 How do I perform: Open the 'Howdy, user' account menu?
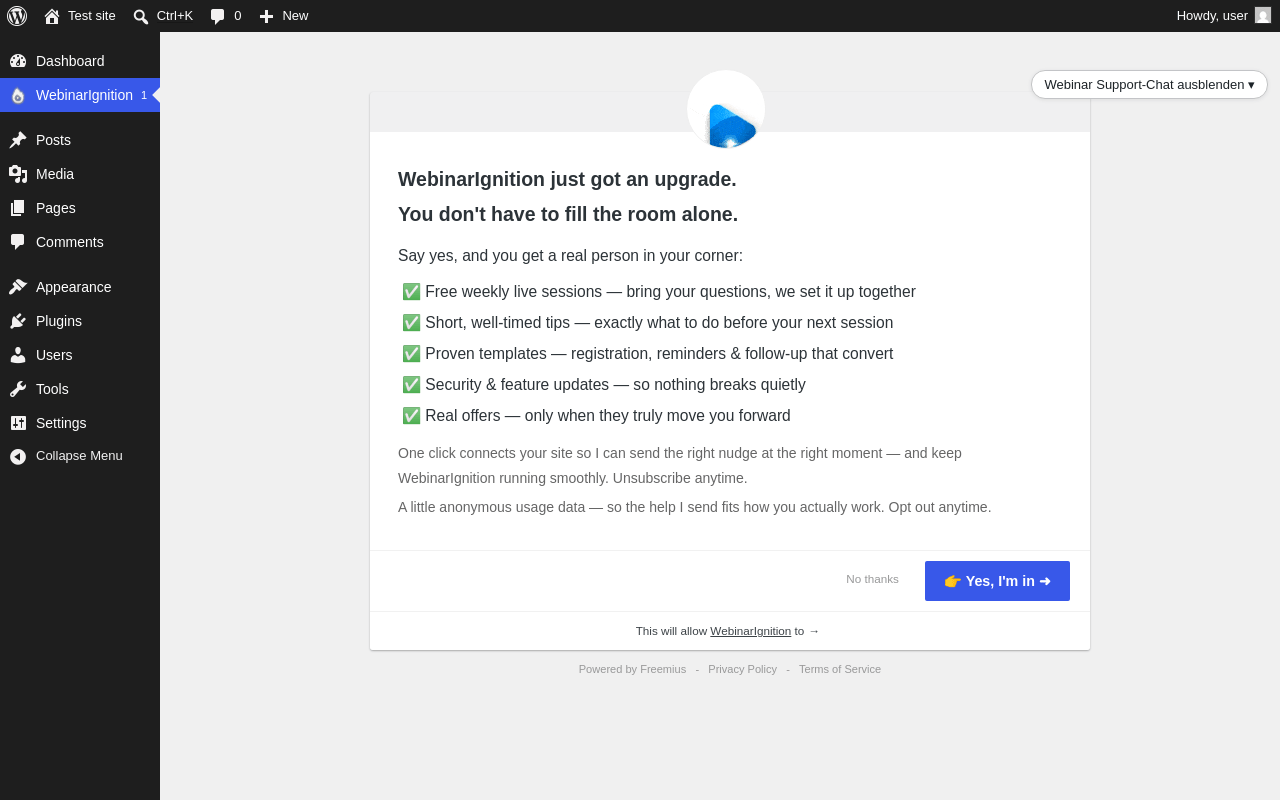tap(1224, 16)
